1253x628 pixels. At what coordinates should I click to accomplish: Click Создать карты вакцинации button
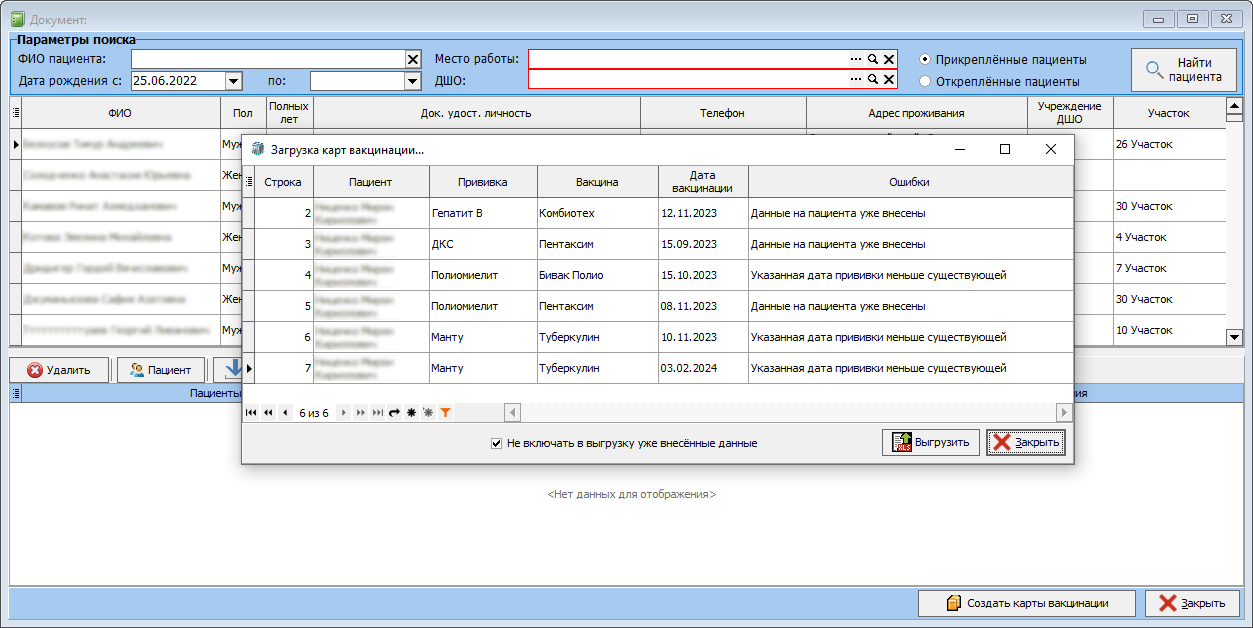pyautogui.click(x=1027, y=603)
